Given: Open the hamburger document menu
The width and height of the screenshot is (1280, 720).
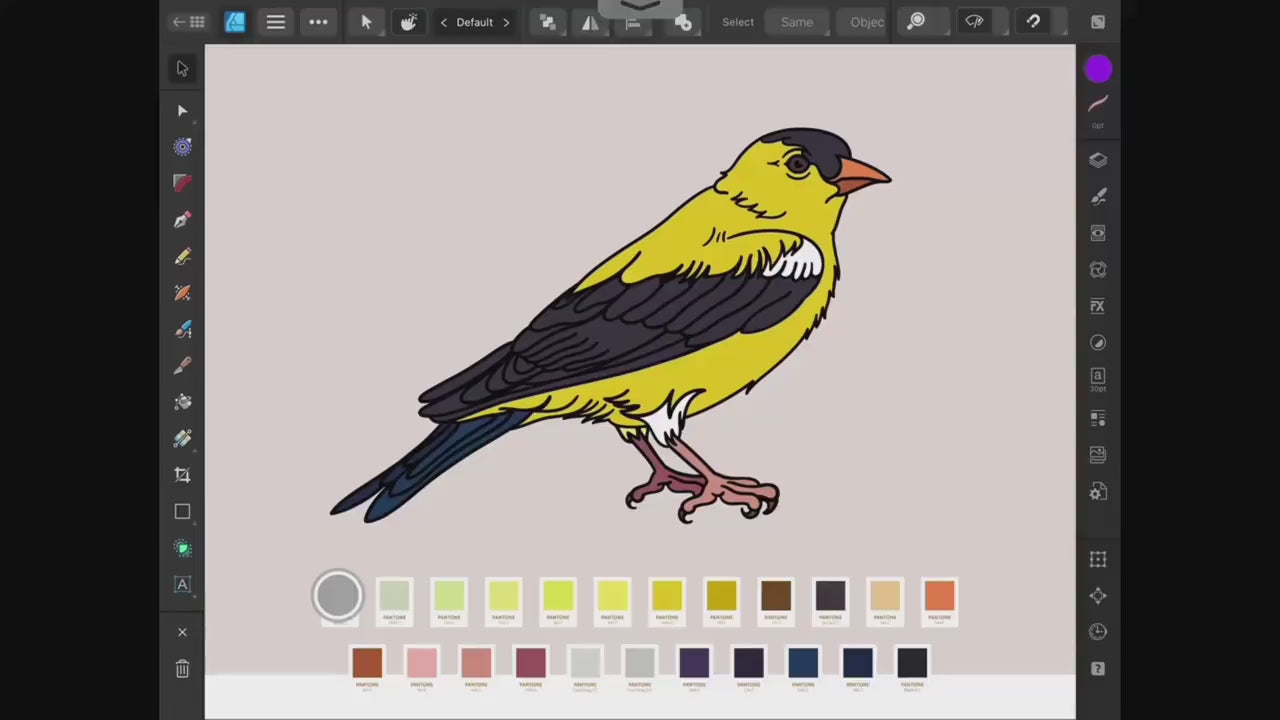Looking at the screenshot, I should [x=276, y=22].
